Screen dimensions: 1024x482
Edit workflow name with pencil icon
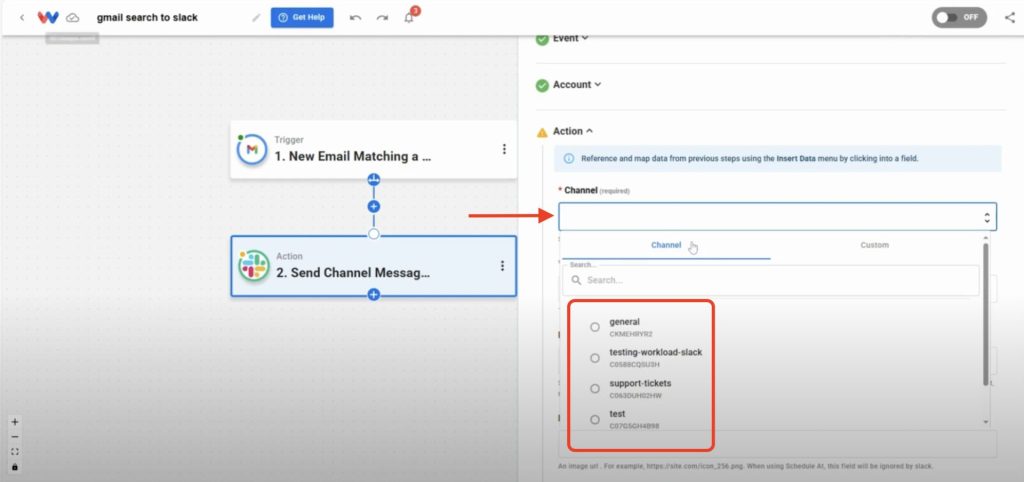pyautogui.click(x=256, y=18)
